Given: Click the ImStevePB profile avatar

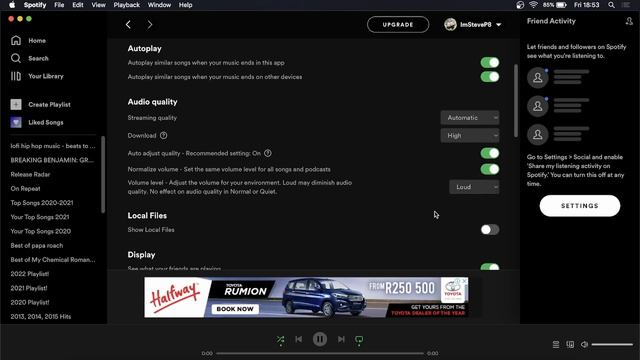Looking at the screenshot, I should point(450,24).
